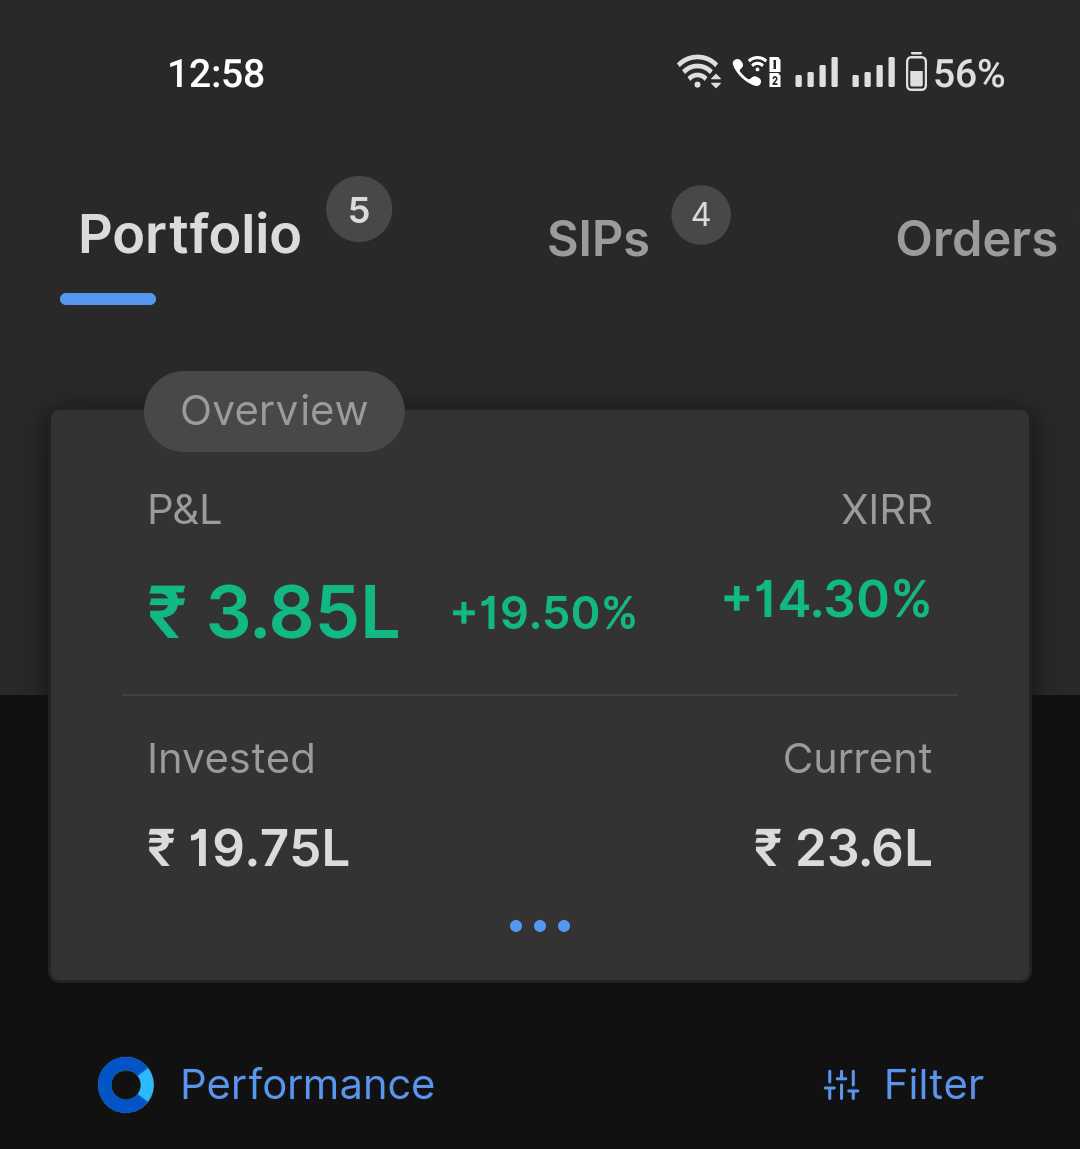Viewport: 1080px width, 1149px height.
Task: Expand overview via three blue dots
Action: pyautogui.click(x=540, y=926)
